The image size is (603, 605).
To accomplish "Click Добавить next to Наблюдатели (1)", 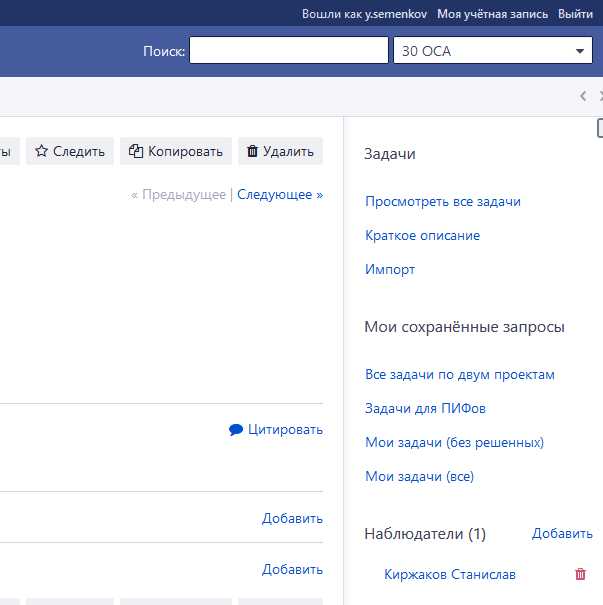I will [562, 533].
